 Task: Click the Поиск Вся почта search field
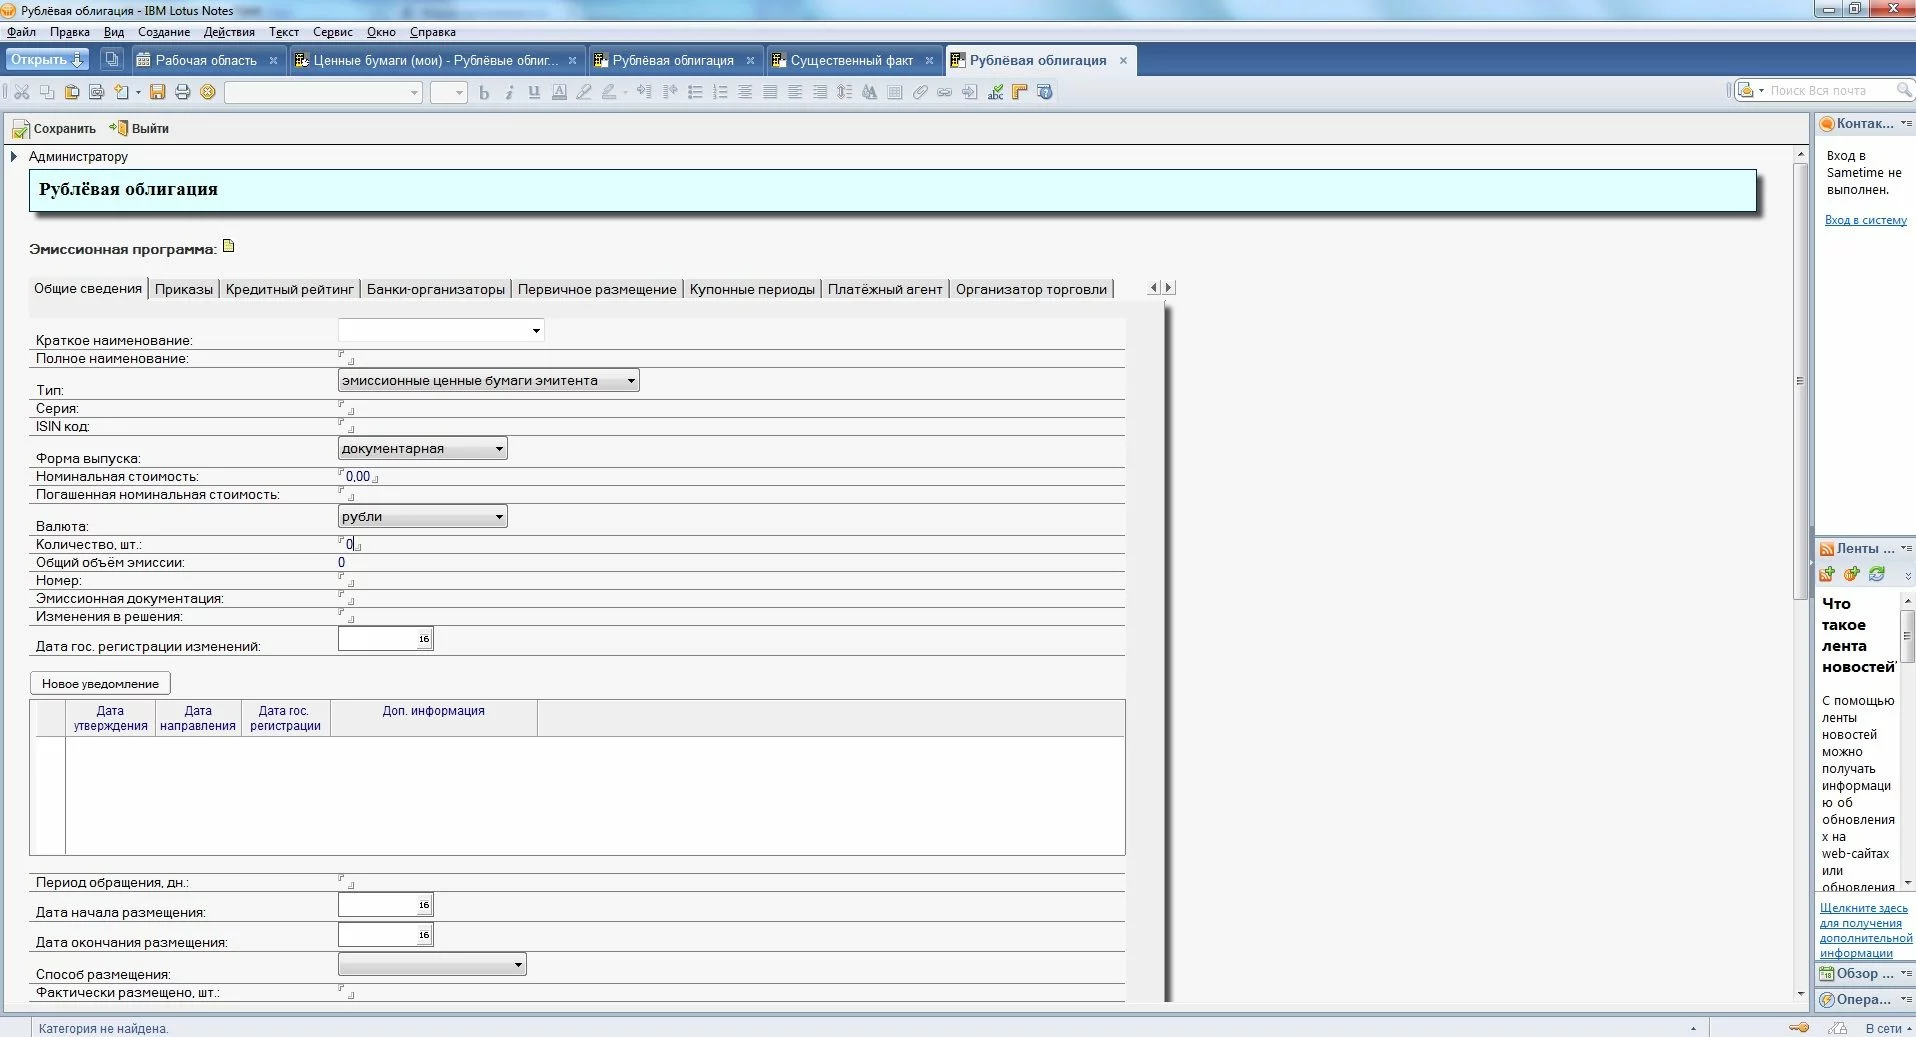pos(1828,91)
